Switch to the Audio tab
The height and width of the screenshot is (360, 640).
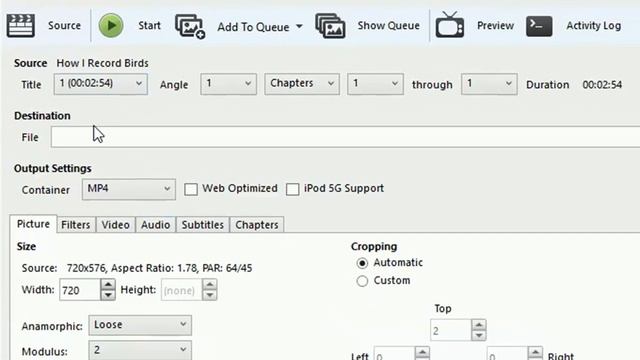(x=156, y=224)
